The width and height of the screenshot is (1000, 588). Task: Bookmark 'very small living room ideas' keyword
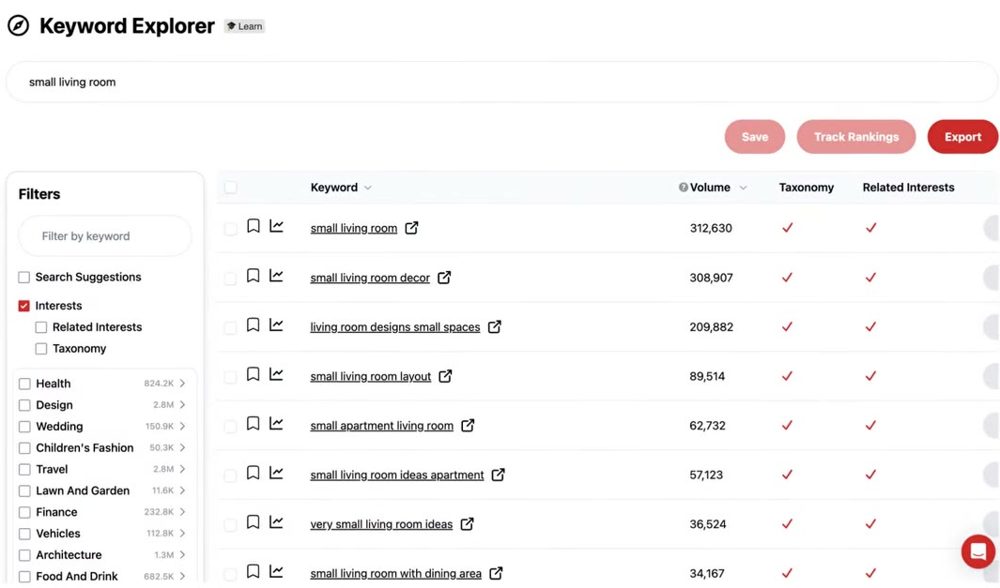[x=253, y=522]
